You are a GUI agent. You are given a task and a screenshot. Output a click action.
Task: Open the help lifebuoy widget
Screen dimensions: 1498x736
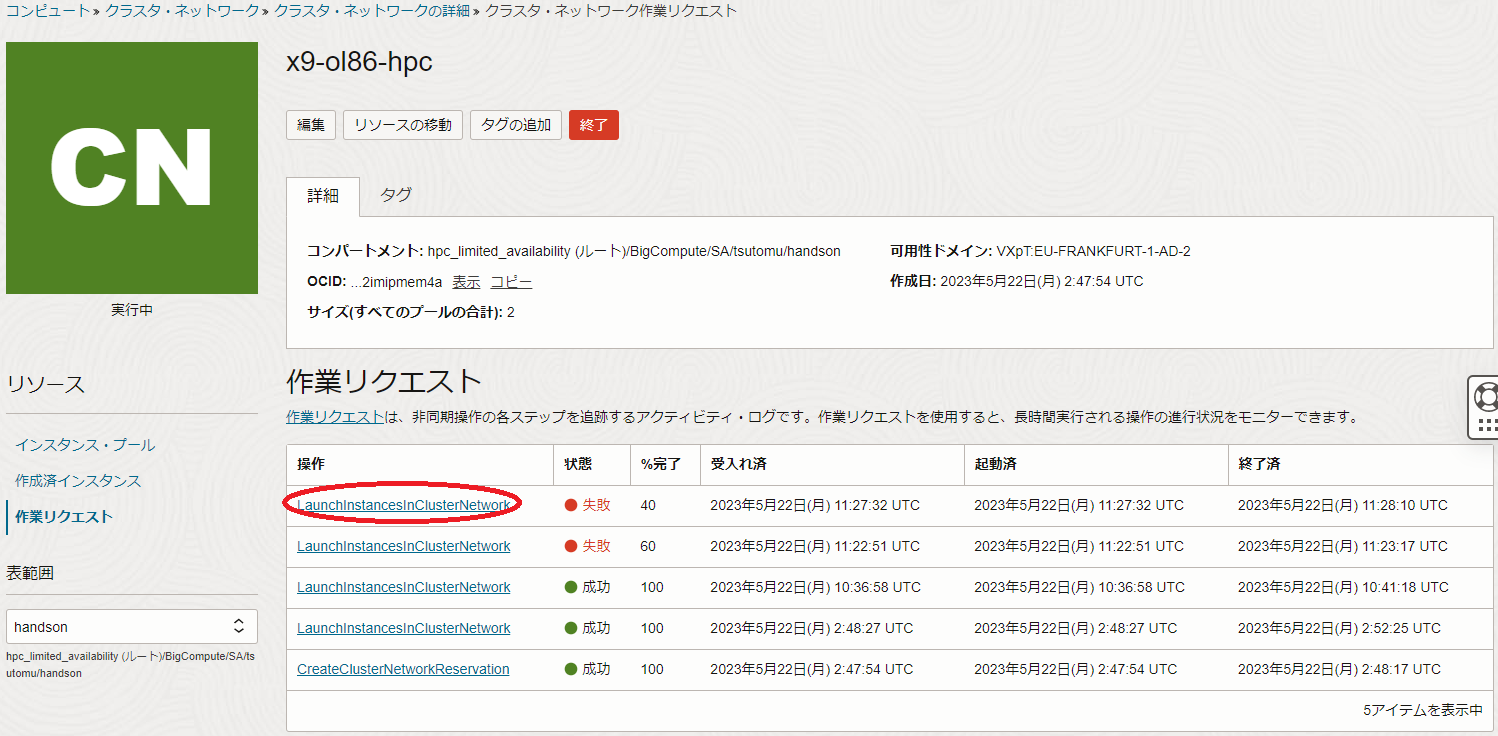click(x=1486, y=396)
